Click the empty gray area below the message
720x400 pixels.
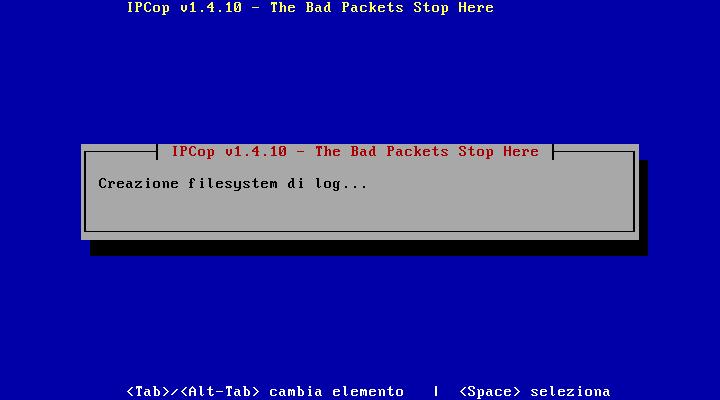pos(360,211)
